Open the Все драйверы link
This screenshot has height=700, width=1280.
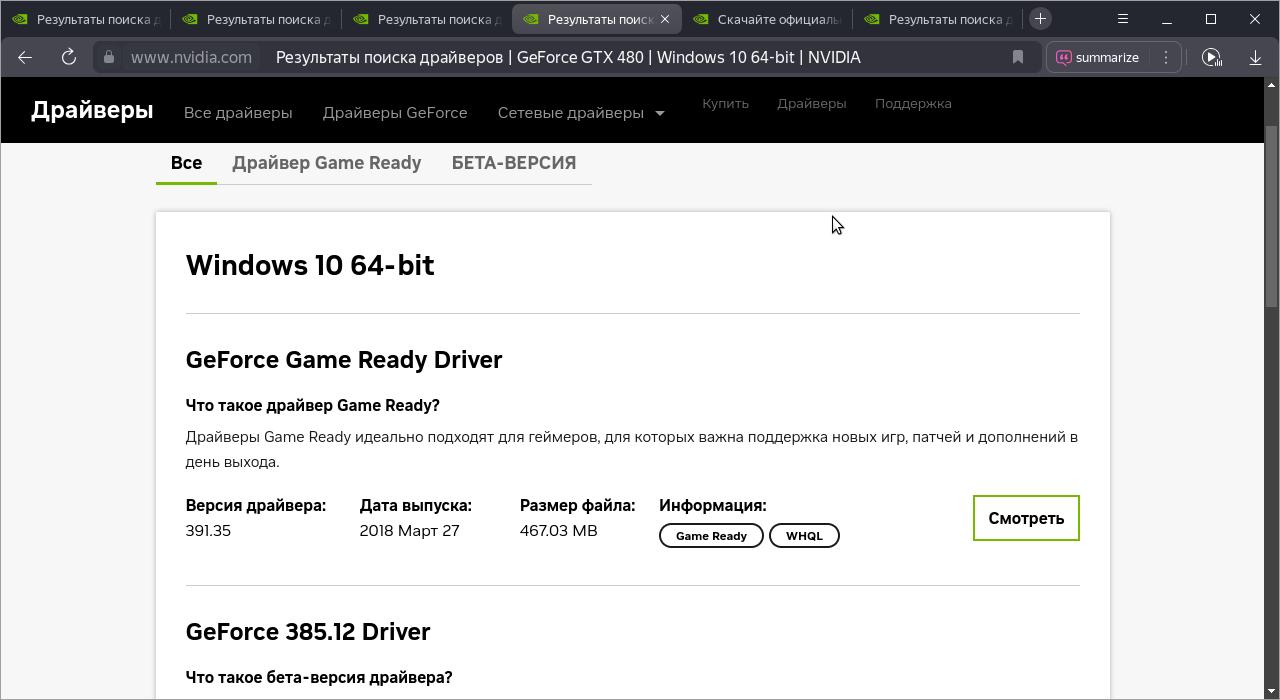[x=238, y=113]
